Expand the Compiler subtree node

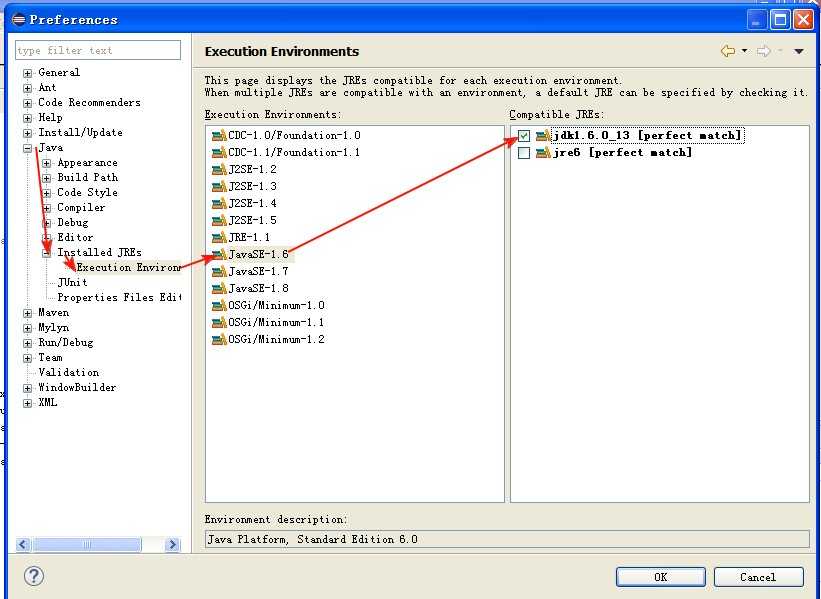tap(47, 208)
